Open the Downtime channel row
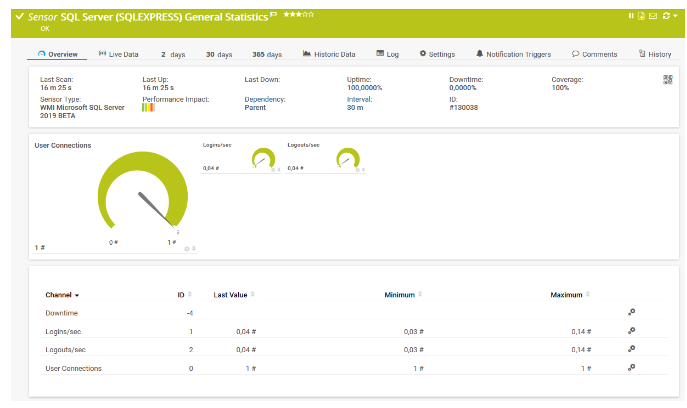Screen dimensions: 687x408 tap(354, 313)
